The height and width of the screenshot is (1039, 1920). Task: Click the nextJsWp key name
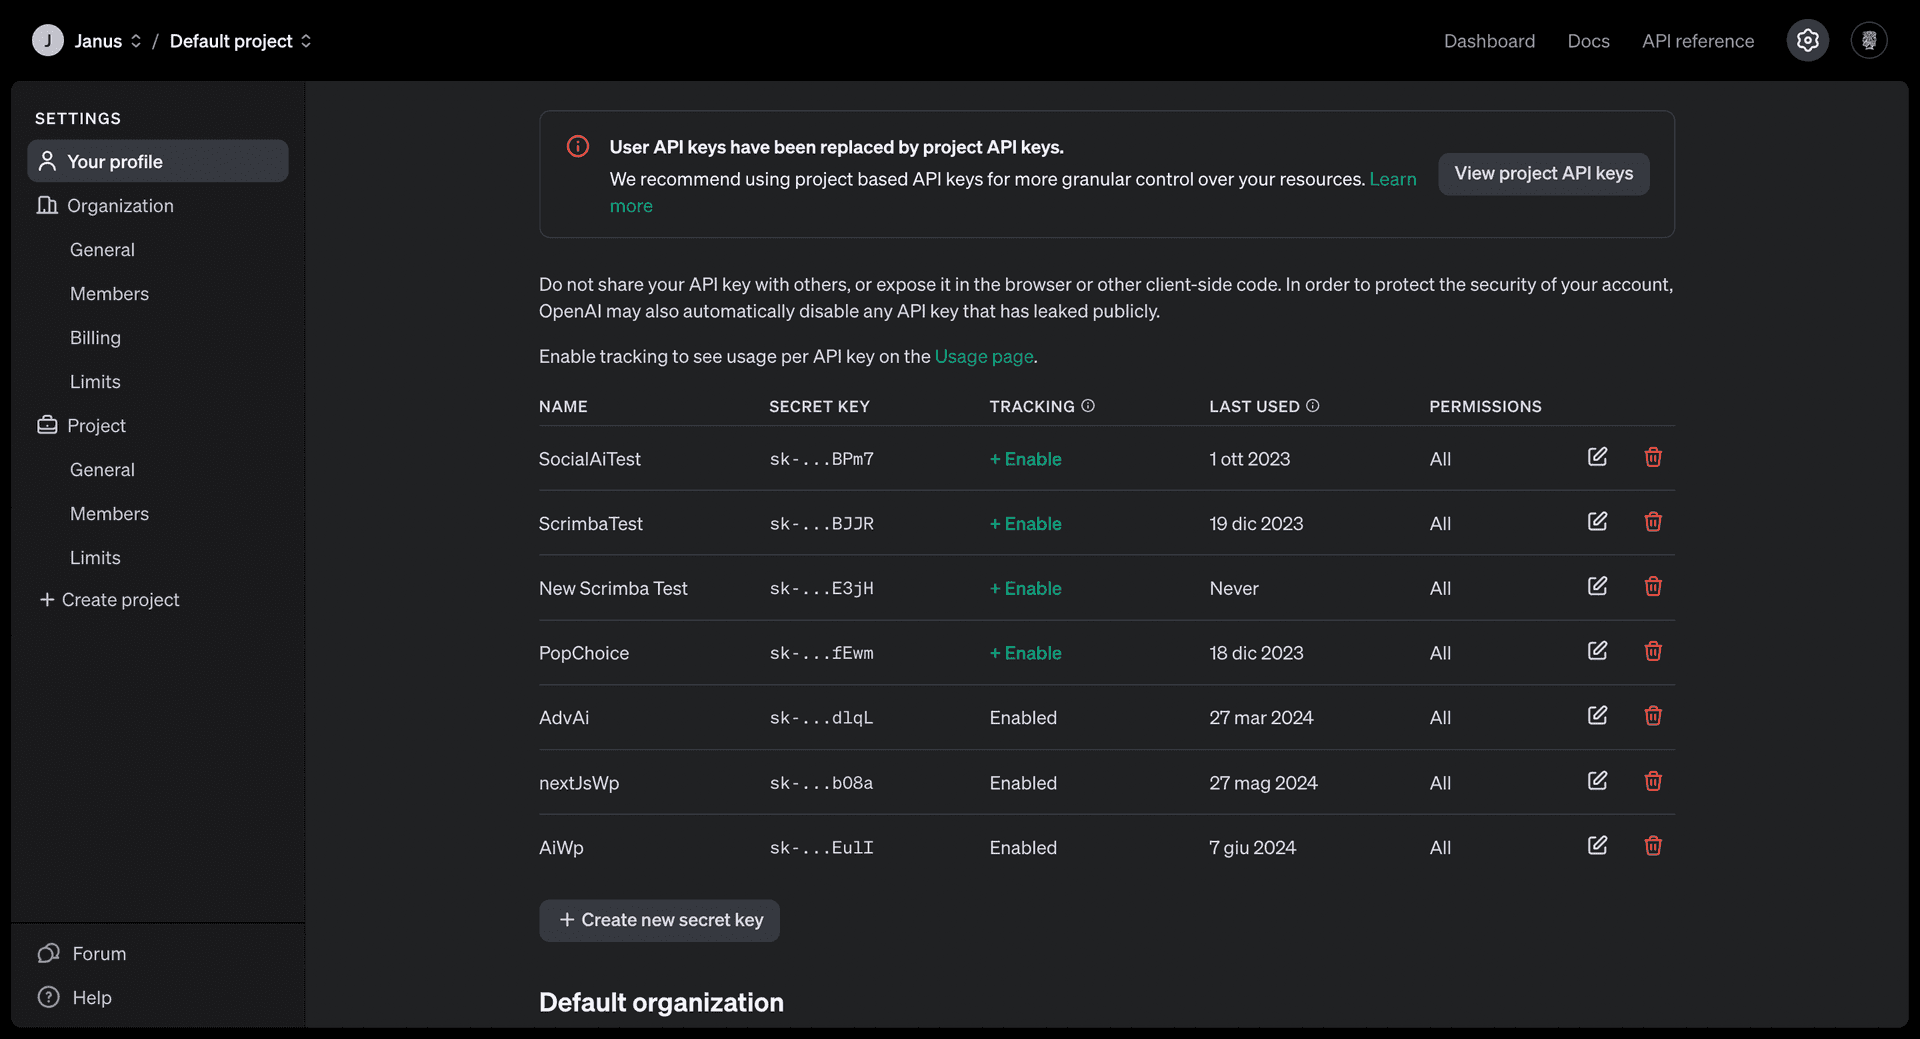(579, 783)
